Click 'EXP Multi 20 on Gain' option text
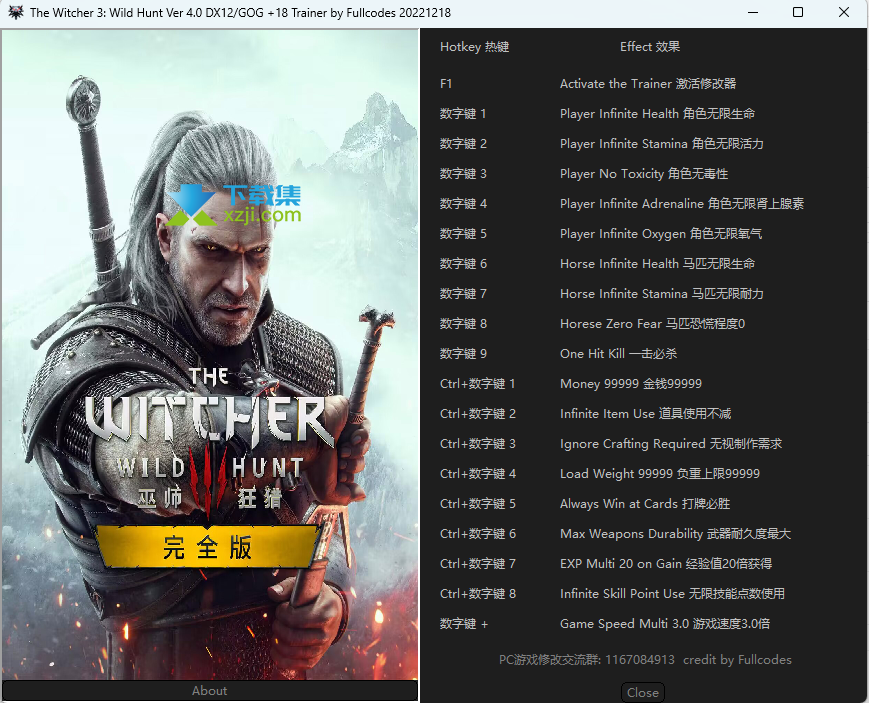 pos(666,563)
